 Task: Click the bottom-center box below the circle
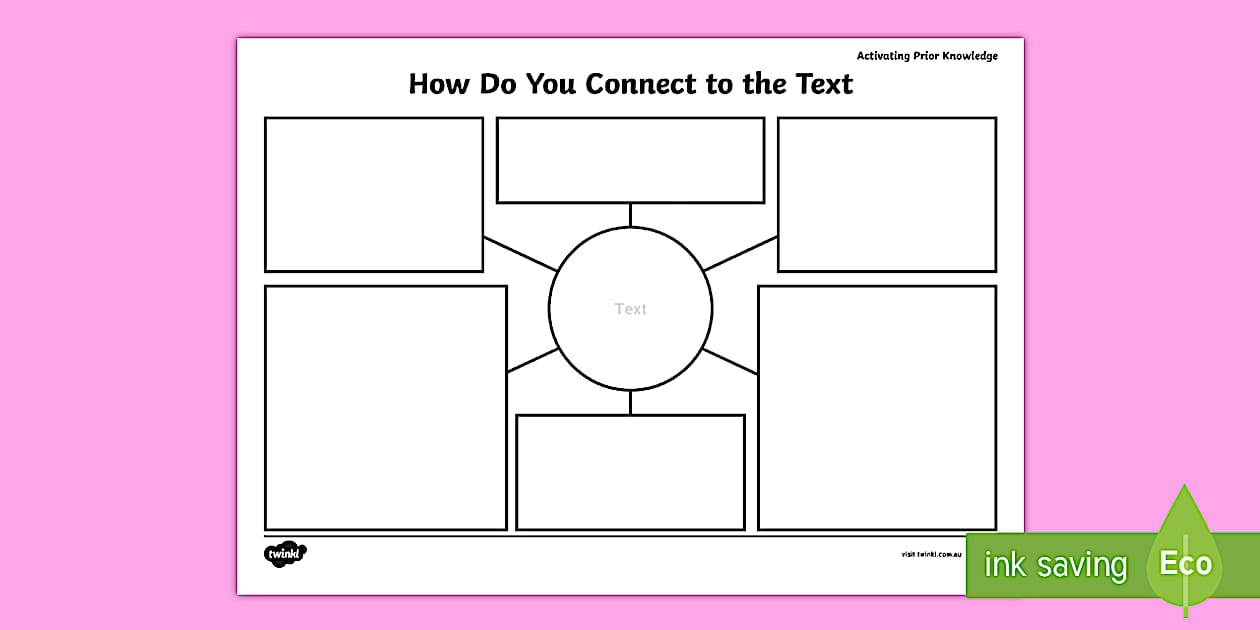(x=630, y=472)
